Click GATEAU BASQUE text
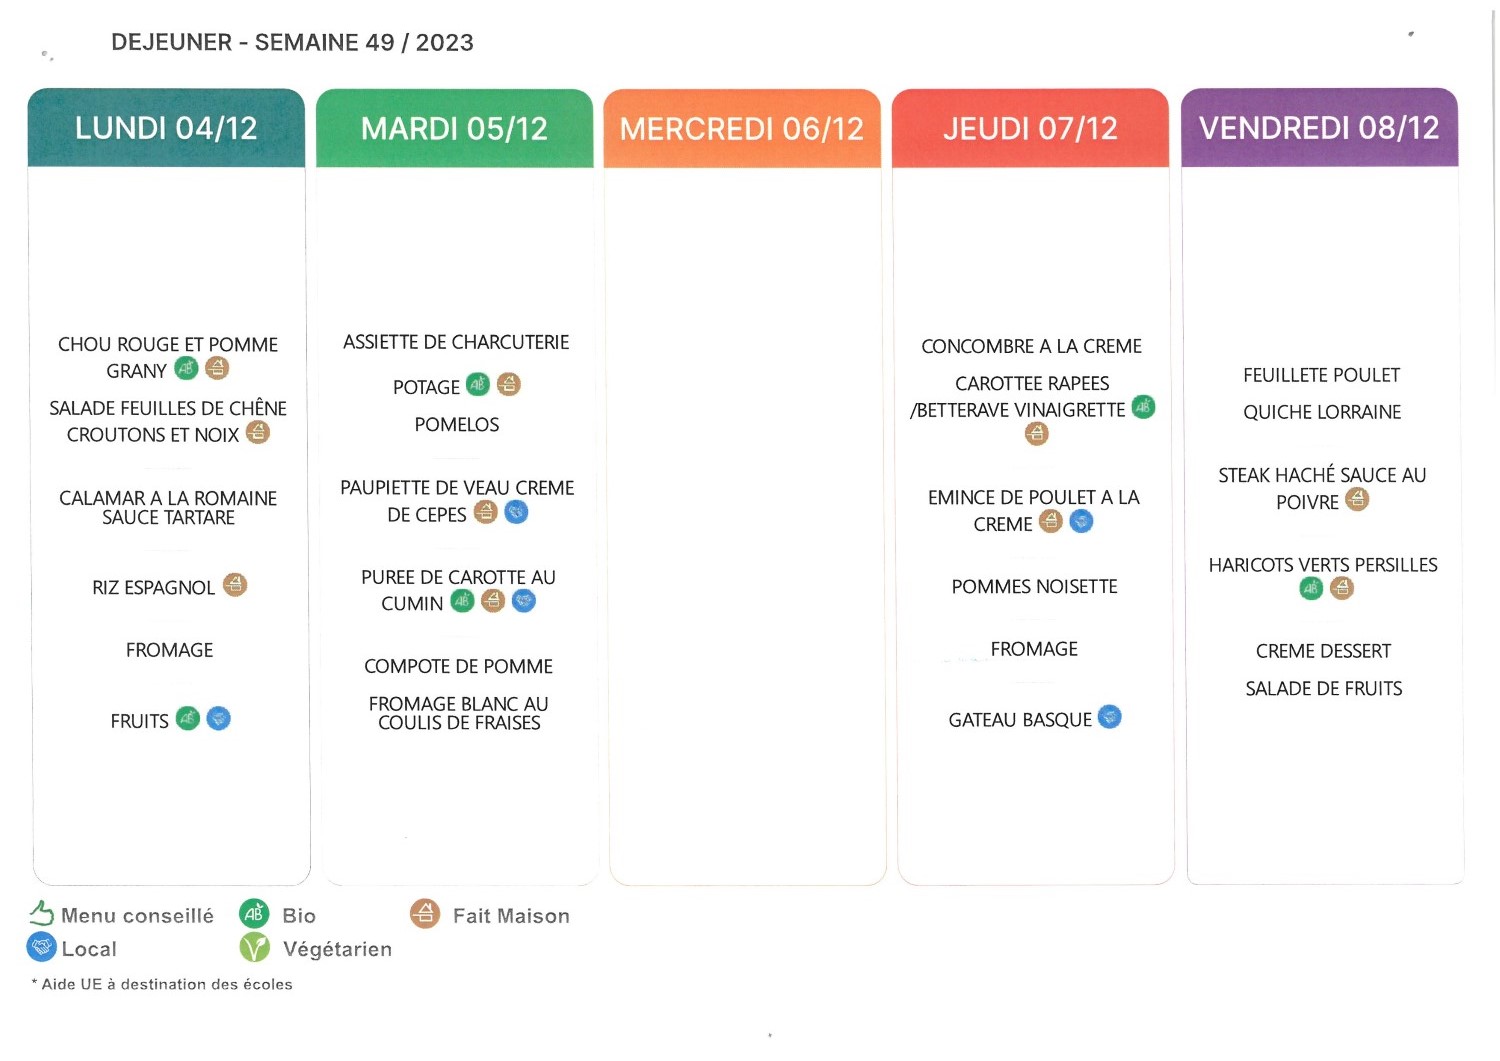This screenshot has width=1500, height=1061. [x=1020, y=720]
